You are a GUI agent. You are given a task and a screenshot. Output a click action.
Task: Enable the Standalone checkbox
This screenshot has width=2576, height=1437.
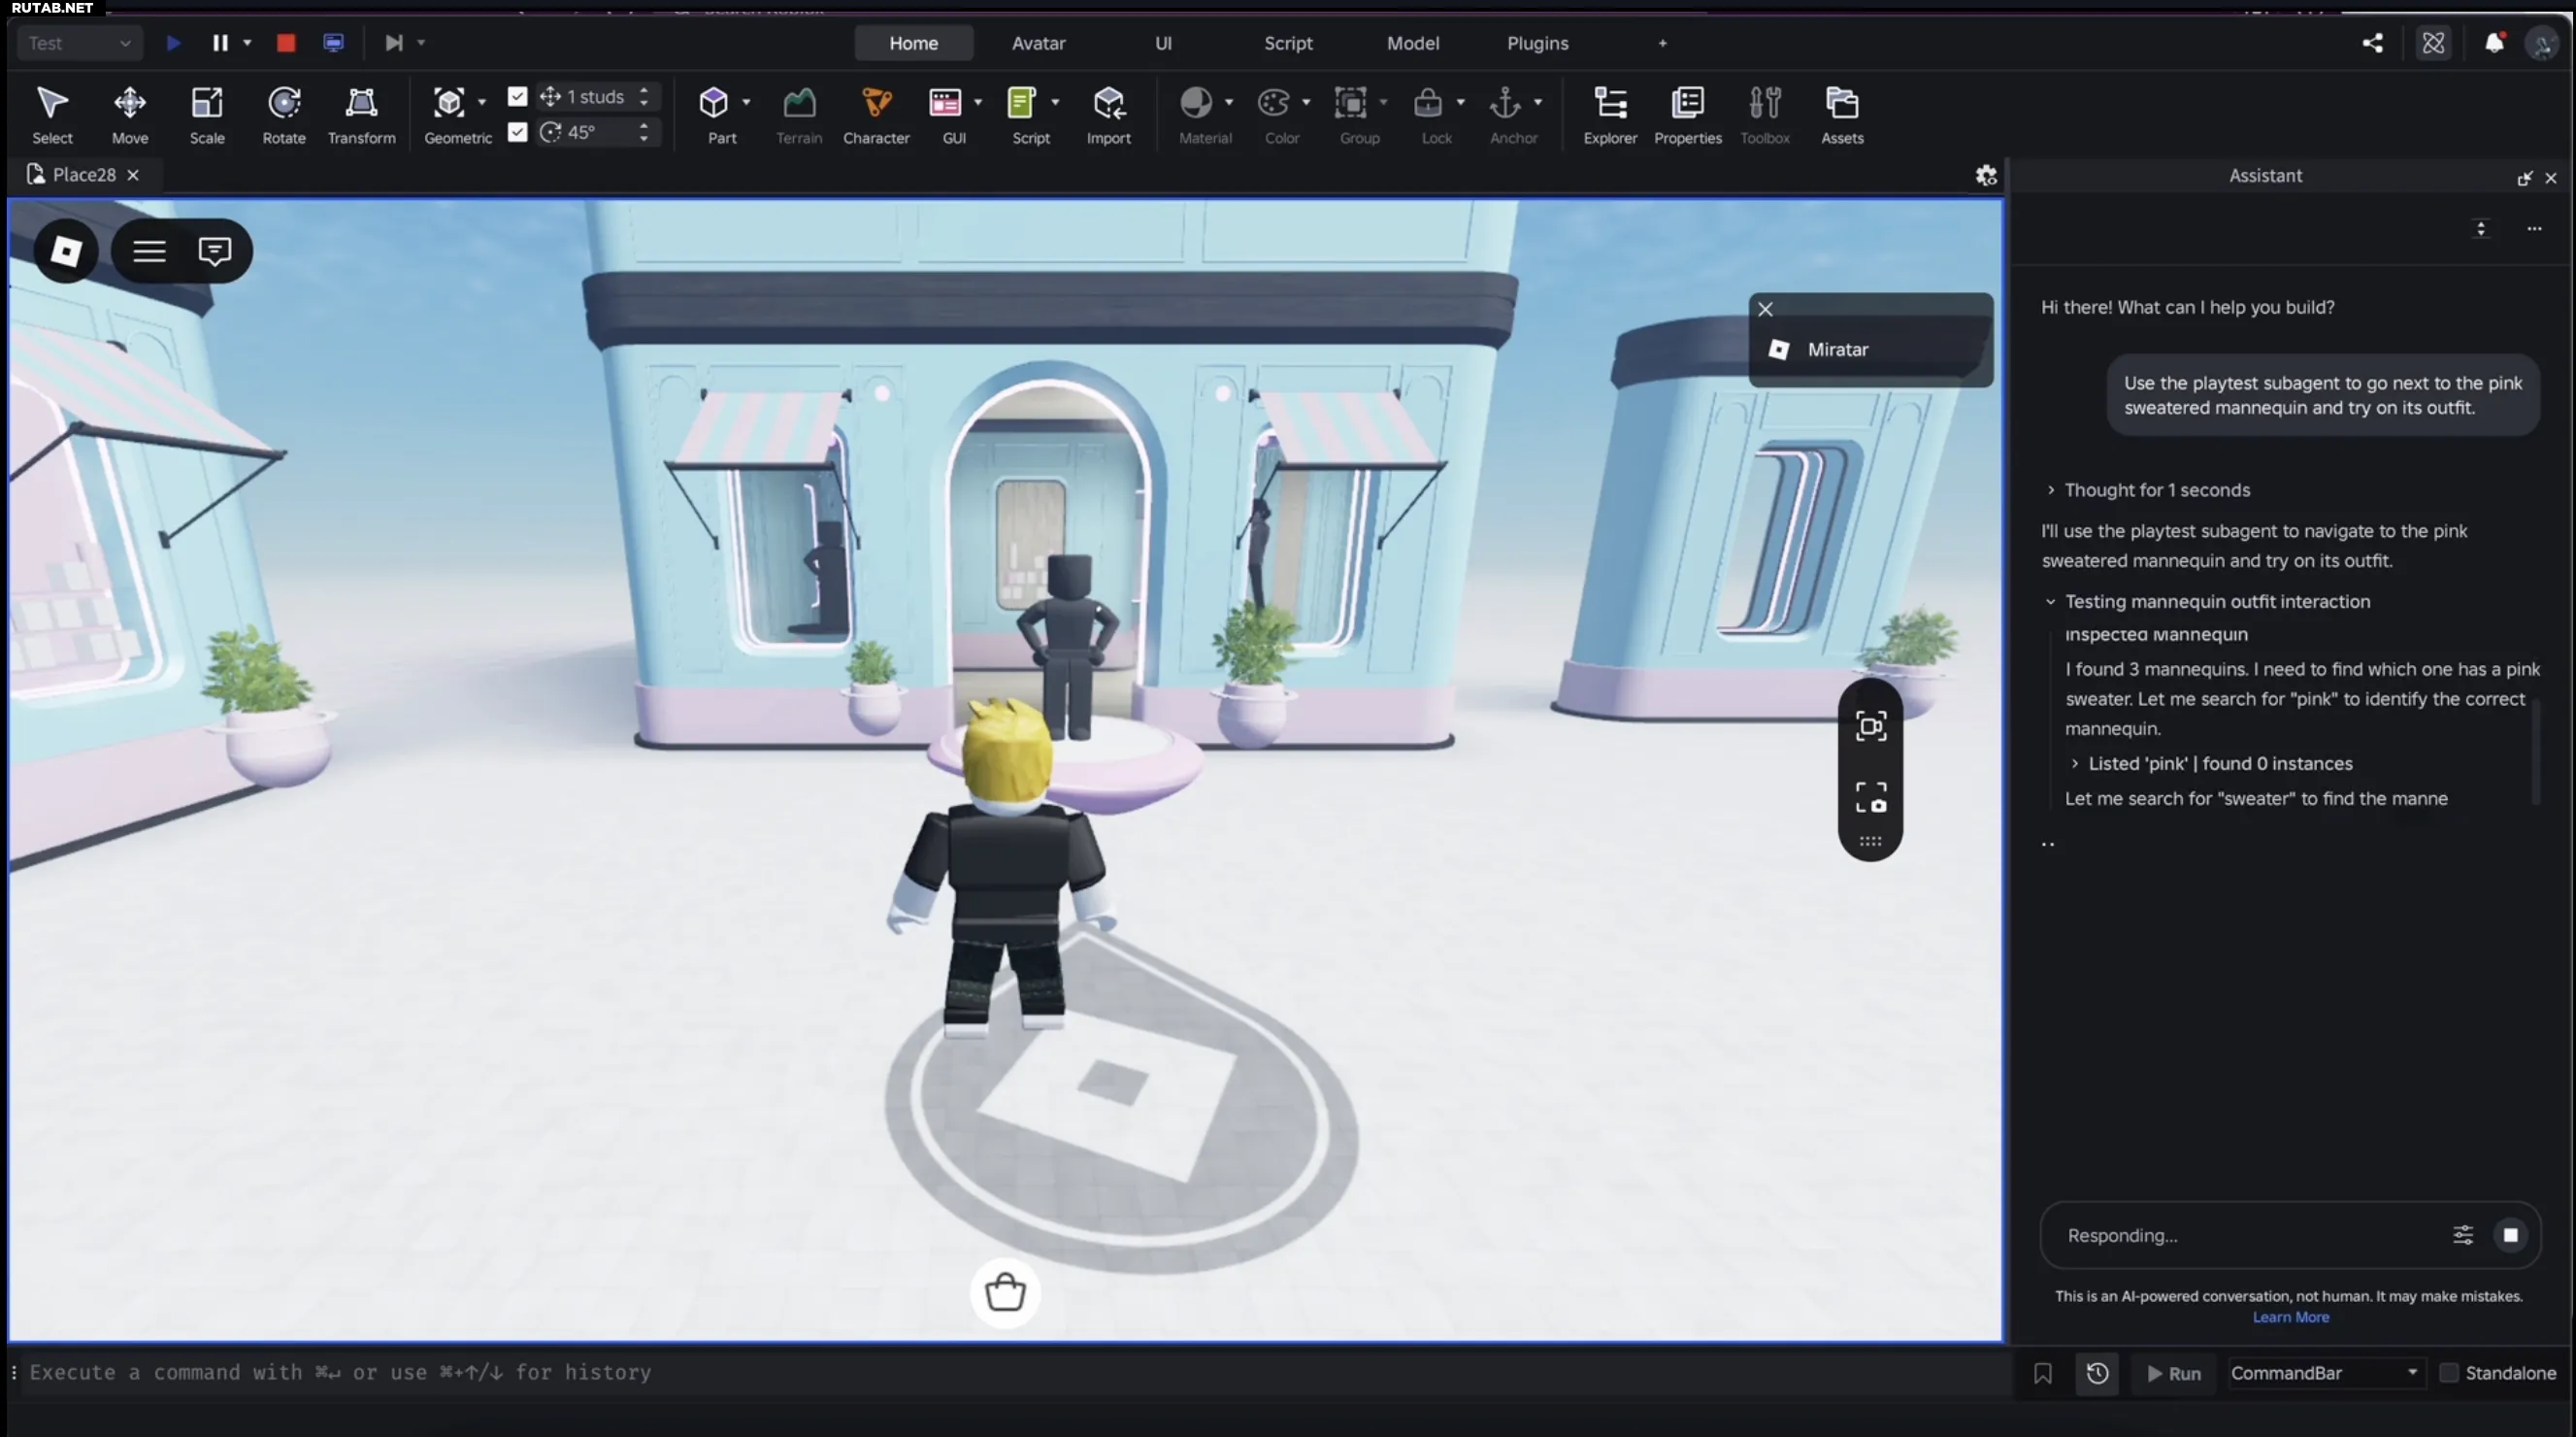[2449, 1373]
